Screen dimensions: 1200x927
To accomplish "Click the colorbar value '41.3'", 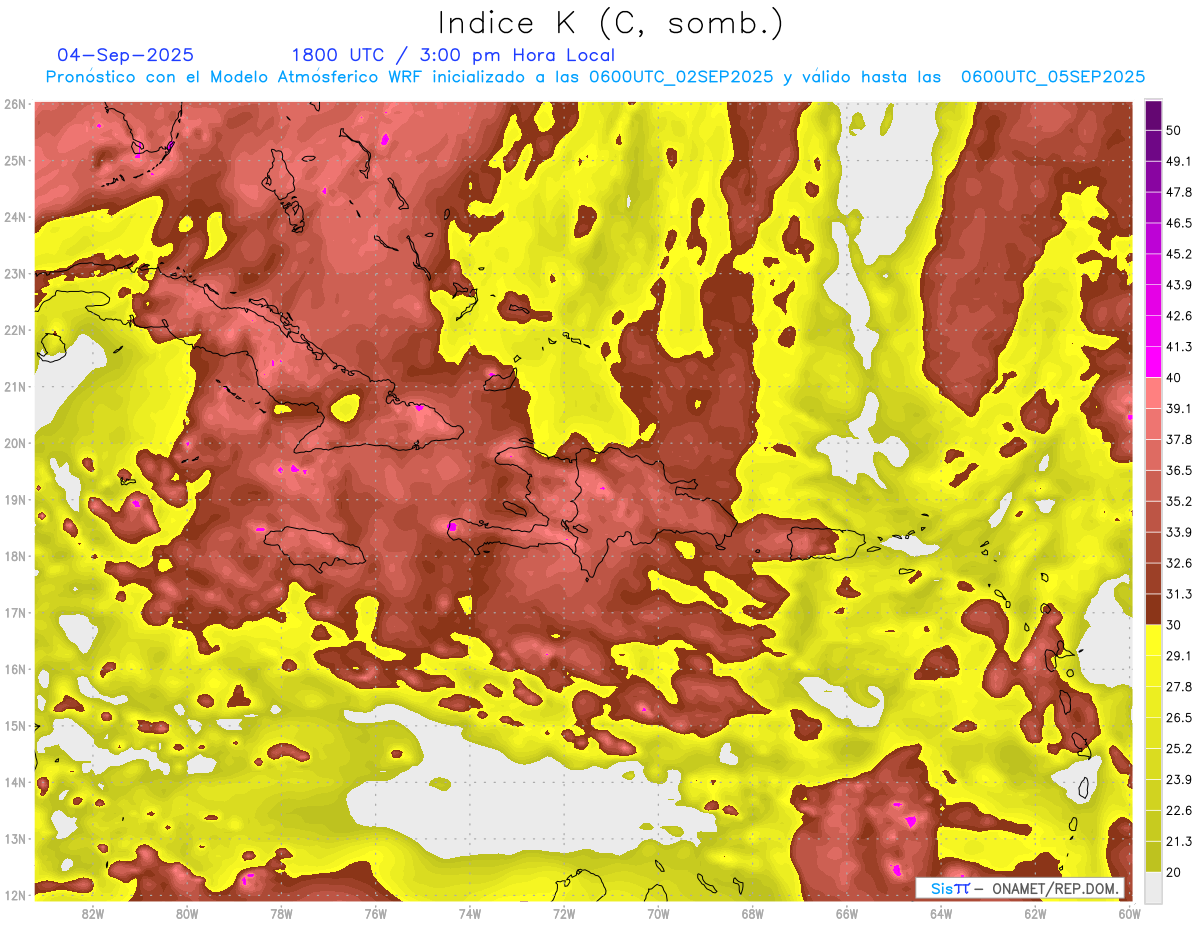I will (x=1179, y=347).
